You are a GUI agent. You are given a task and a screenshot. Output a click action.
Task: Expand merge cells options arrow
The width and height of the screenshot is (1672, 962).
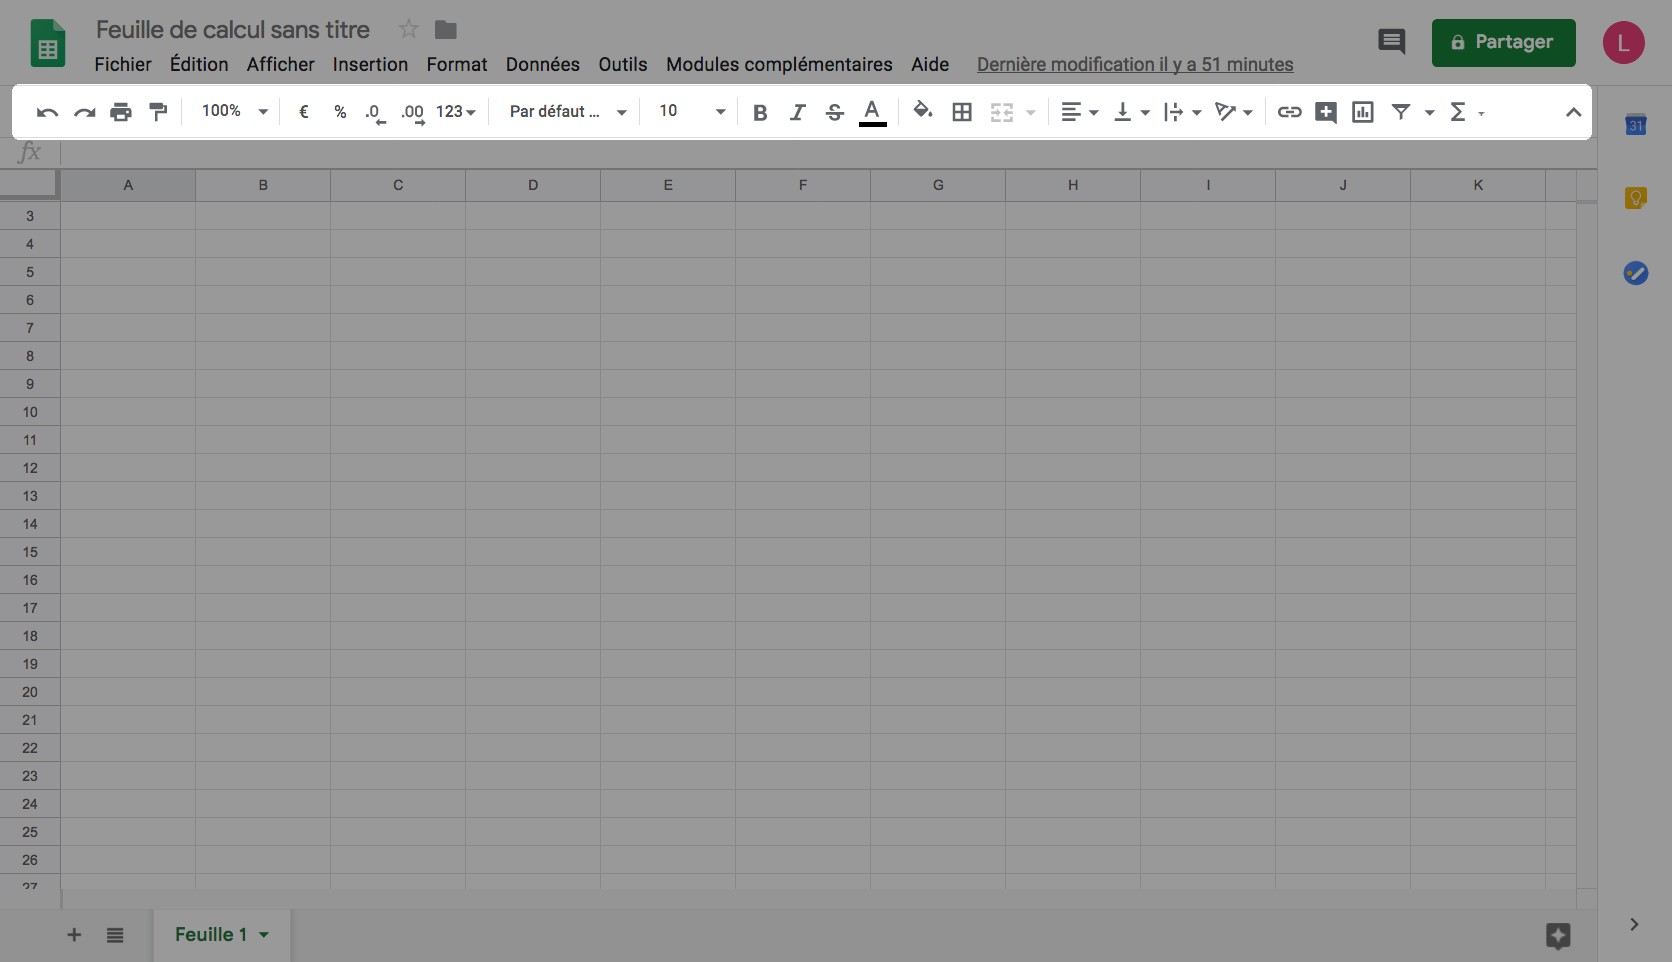pos(1031,112)
